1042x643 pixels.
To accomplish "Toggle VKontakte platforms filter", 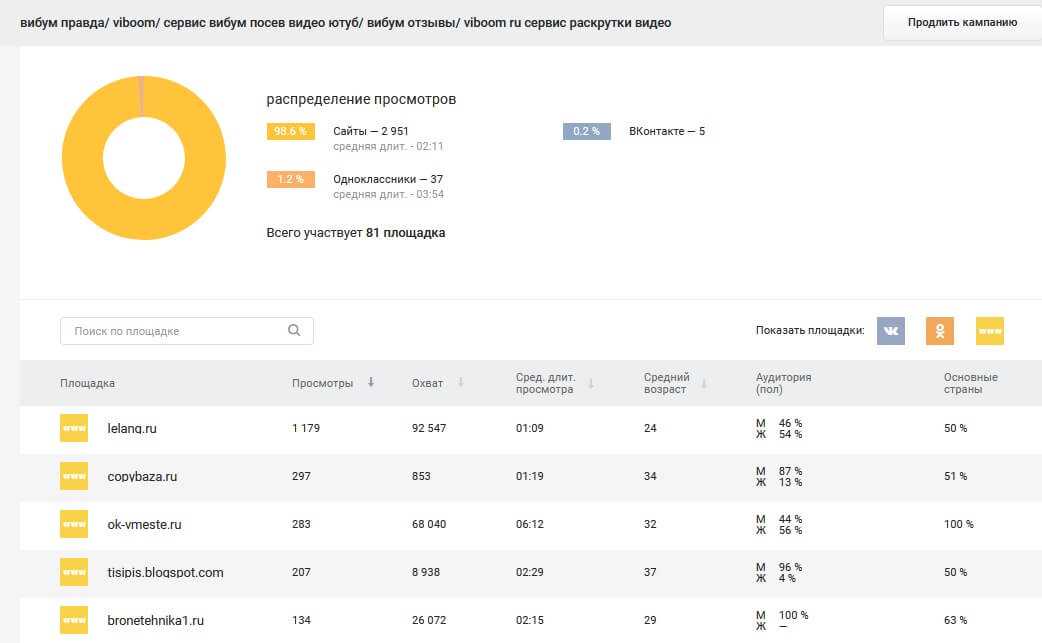I will 890,331.
